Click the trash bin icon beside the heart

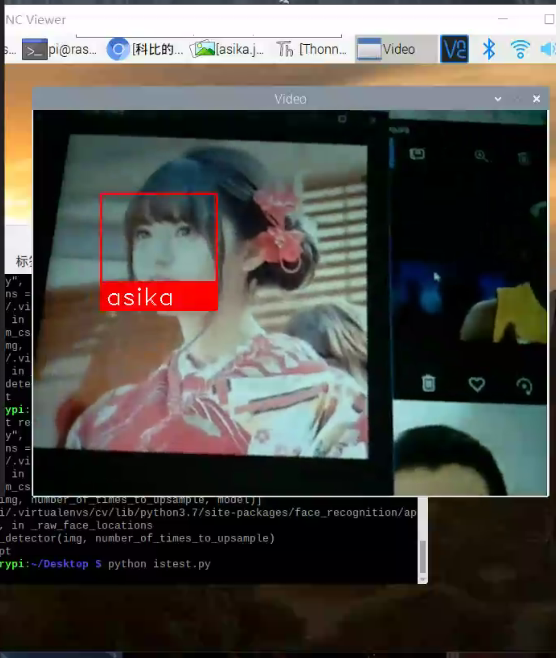click(x=428, y=383)
